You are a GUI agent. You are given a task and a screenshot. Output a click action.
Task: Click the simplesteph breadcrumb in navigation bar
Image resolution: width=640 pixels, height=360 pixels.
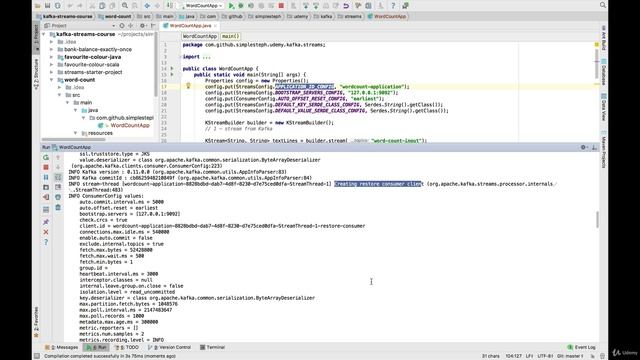click(x=264, y=16)
